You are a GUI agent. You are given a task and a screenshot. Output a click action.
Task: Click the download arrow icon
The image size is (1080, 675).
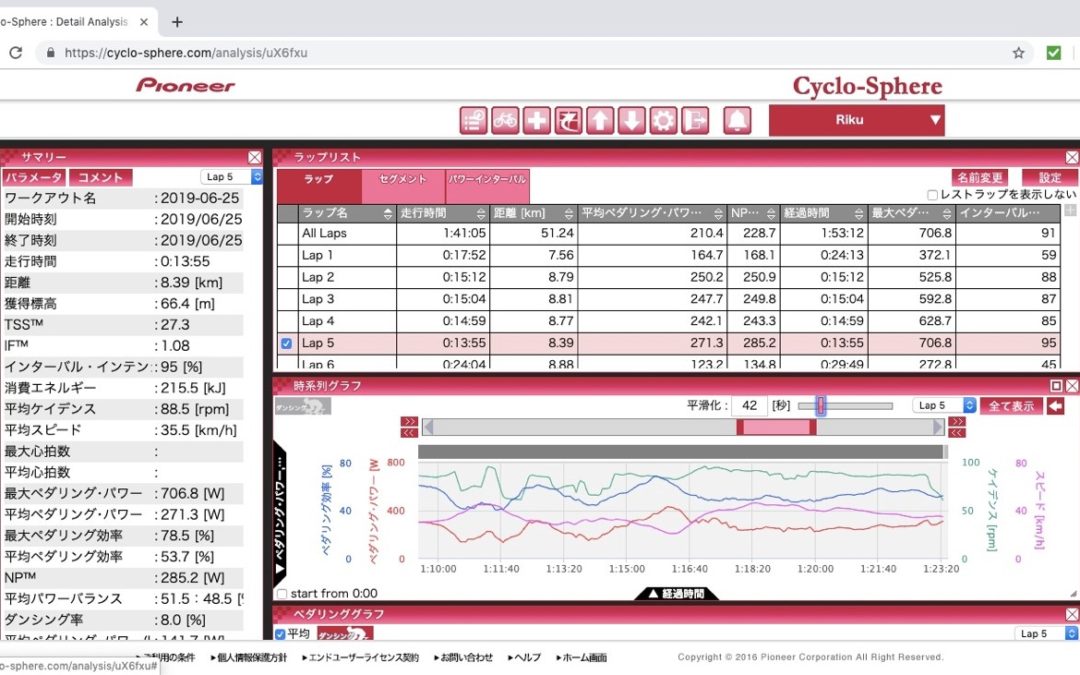coord(631,121)
